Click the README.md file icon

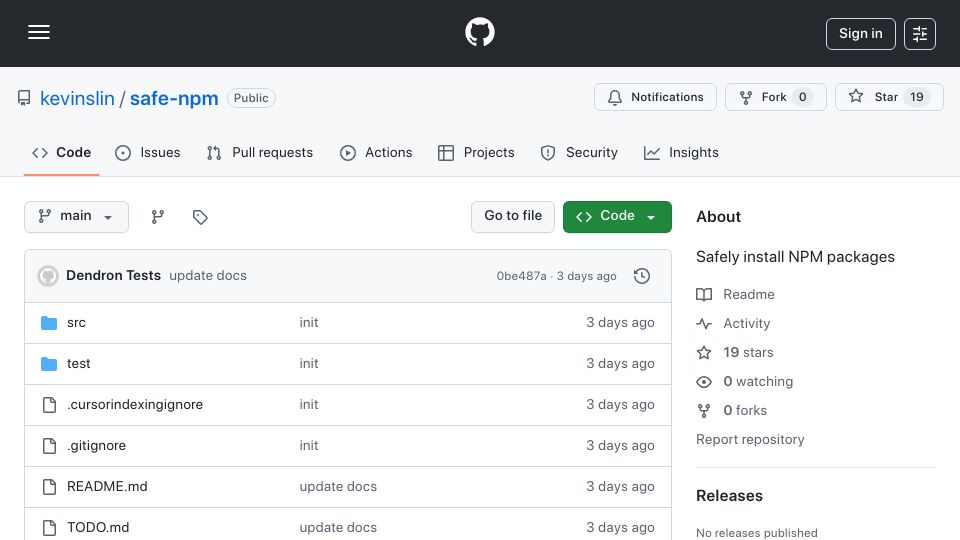(49, 487)
